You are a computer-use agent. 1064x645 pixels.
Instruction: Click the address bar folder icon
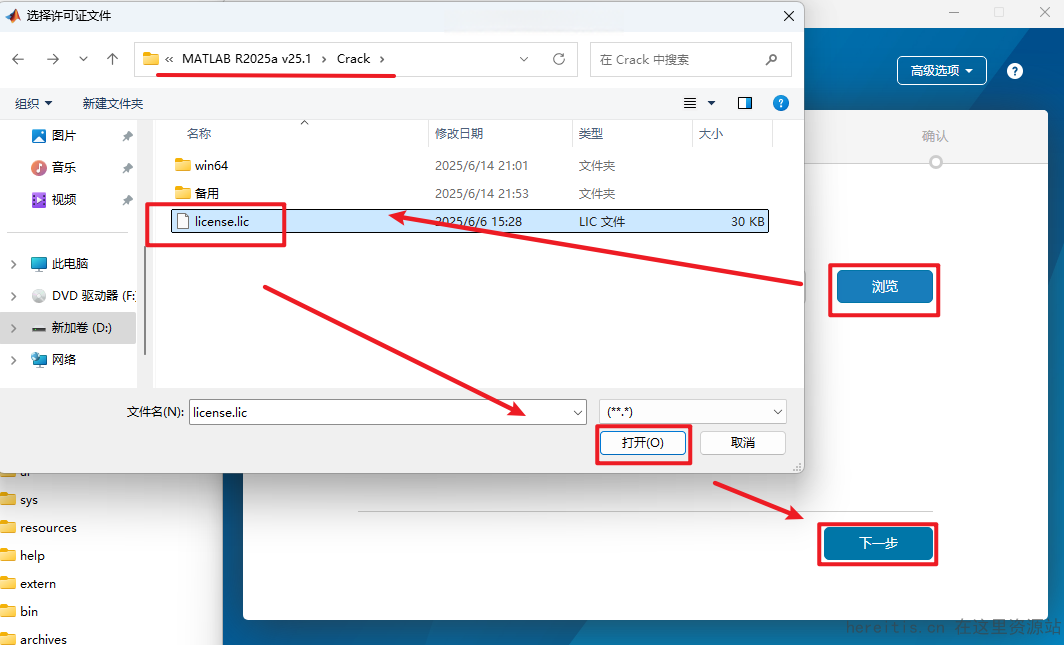[151, 59]
